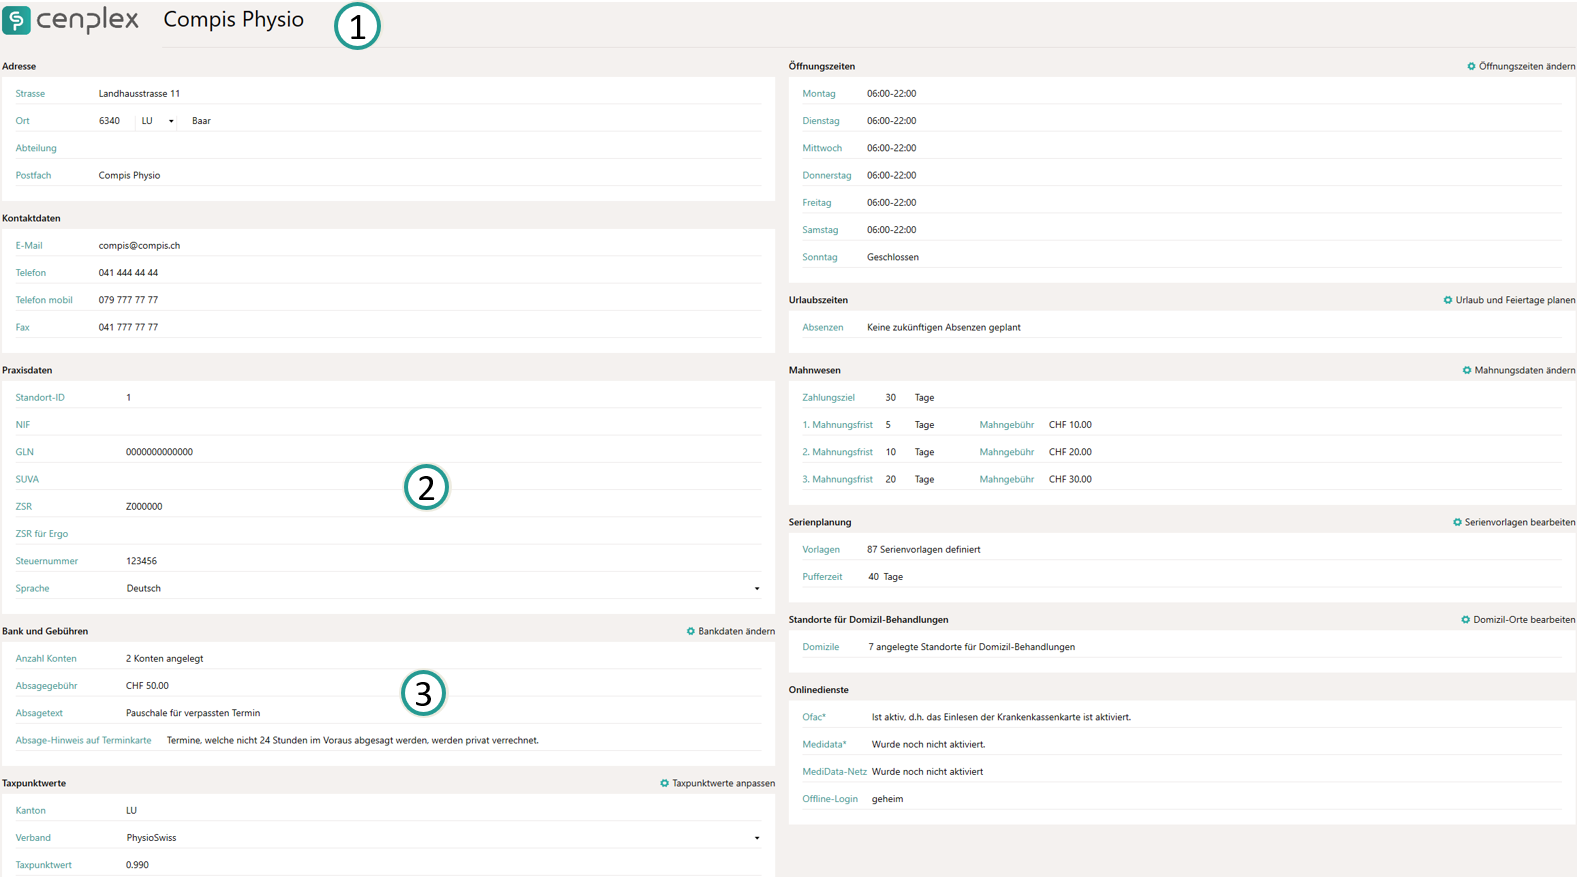Image resolution: width=1578 pixels, height=877 pixels.
Task: Open the Öffnungszeiten ändern link
Action: 1526,67
